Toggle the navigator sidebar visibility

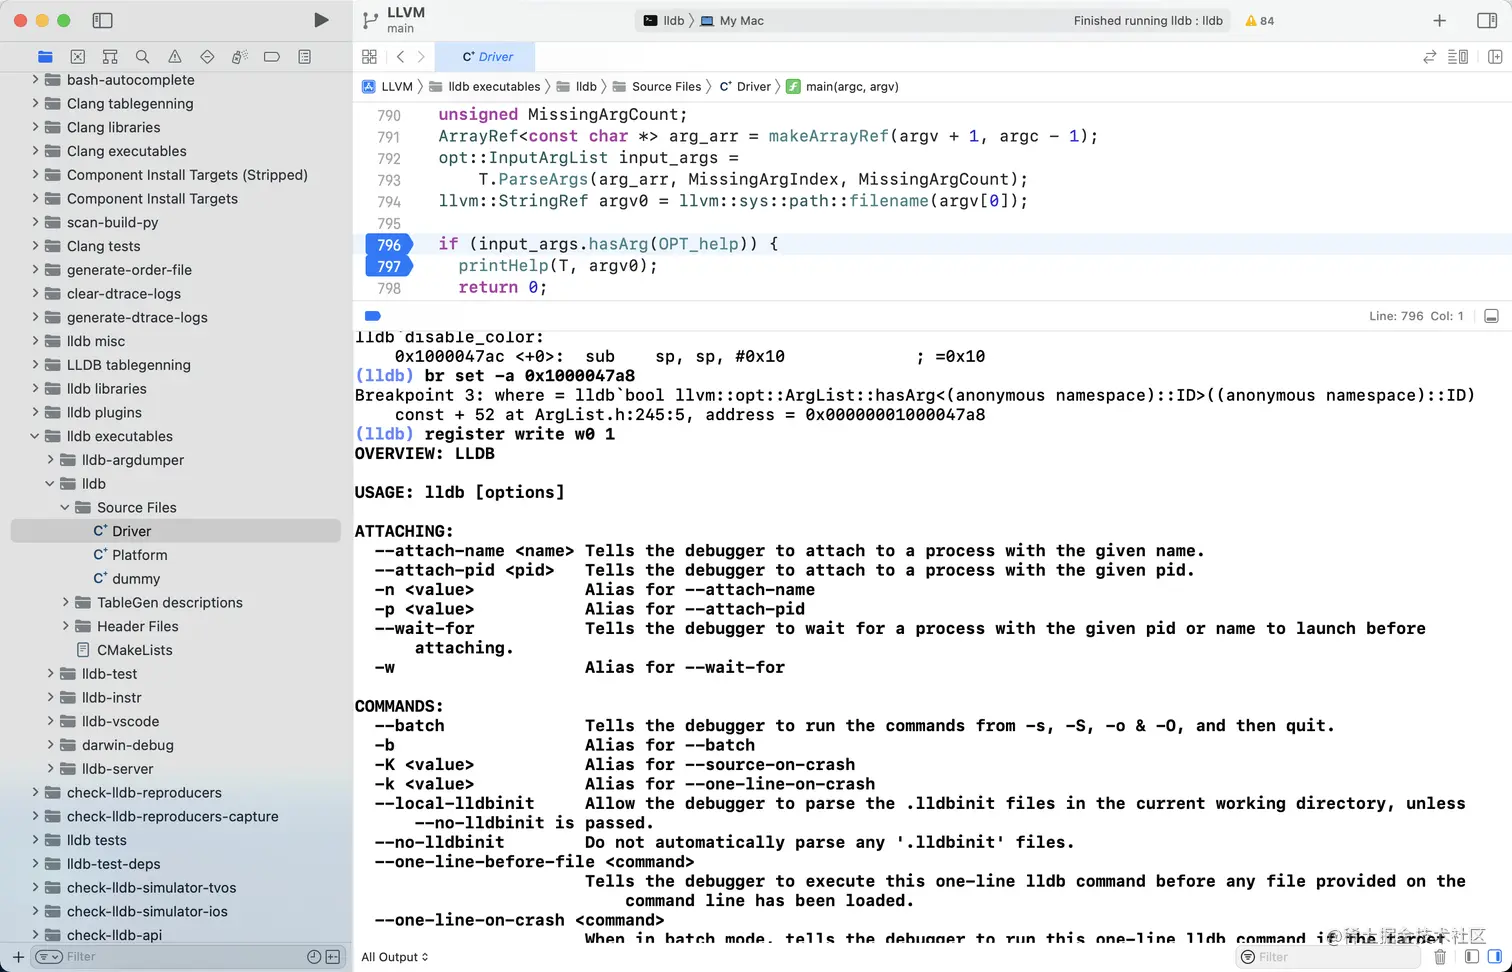coord(102,20)
